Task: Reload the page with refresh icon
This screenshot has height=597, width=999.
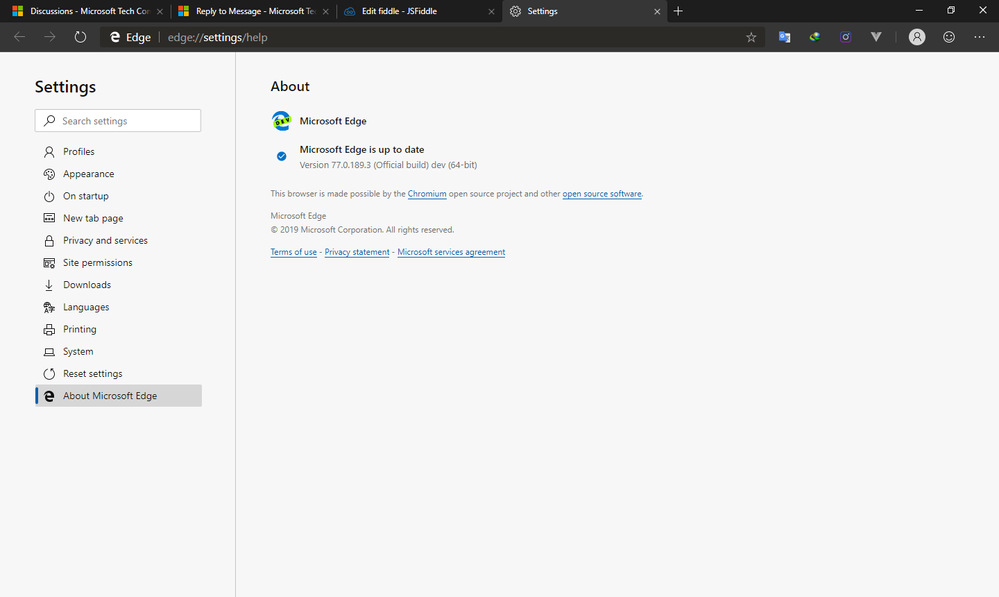Action: coord(80,37)
